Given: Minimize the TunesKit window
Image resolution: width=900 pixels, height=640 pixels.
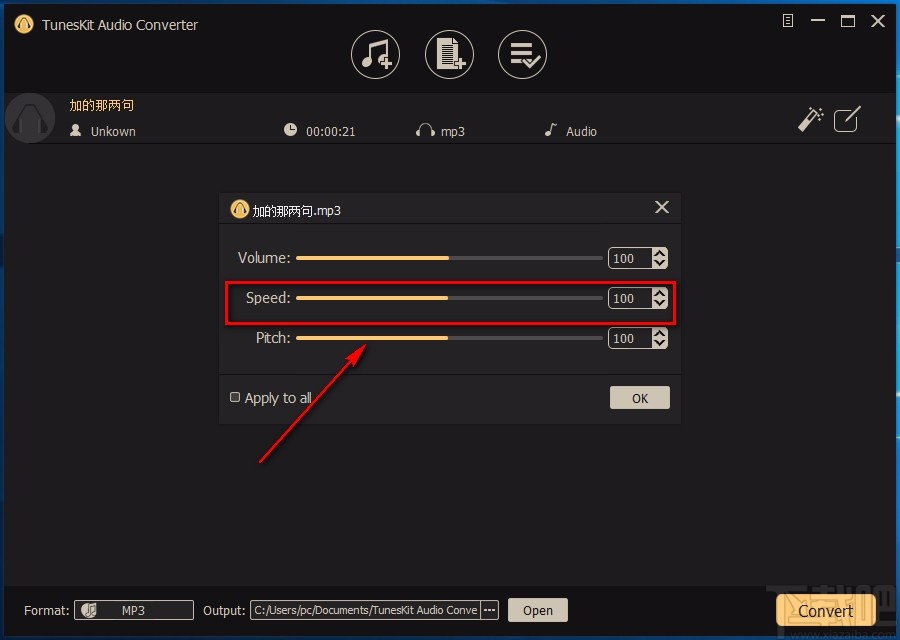Looking at the screenshot, I should pos(818,21).
